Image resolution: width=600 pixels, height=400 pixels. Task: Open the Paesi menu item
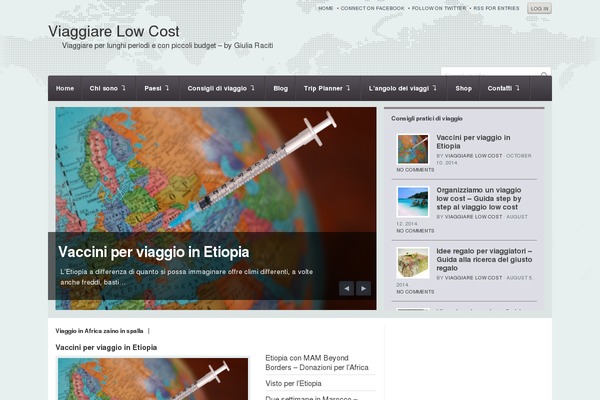coord(153,88)
